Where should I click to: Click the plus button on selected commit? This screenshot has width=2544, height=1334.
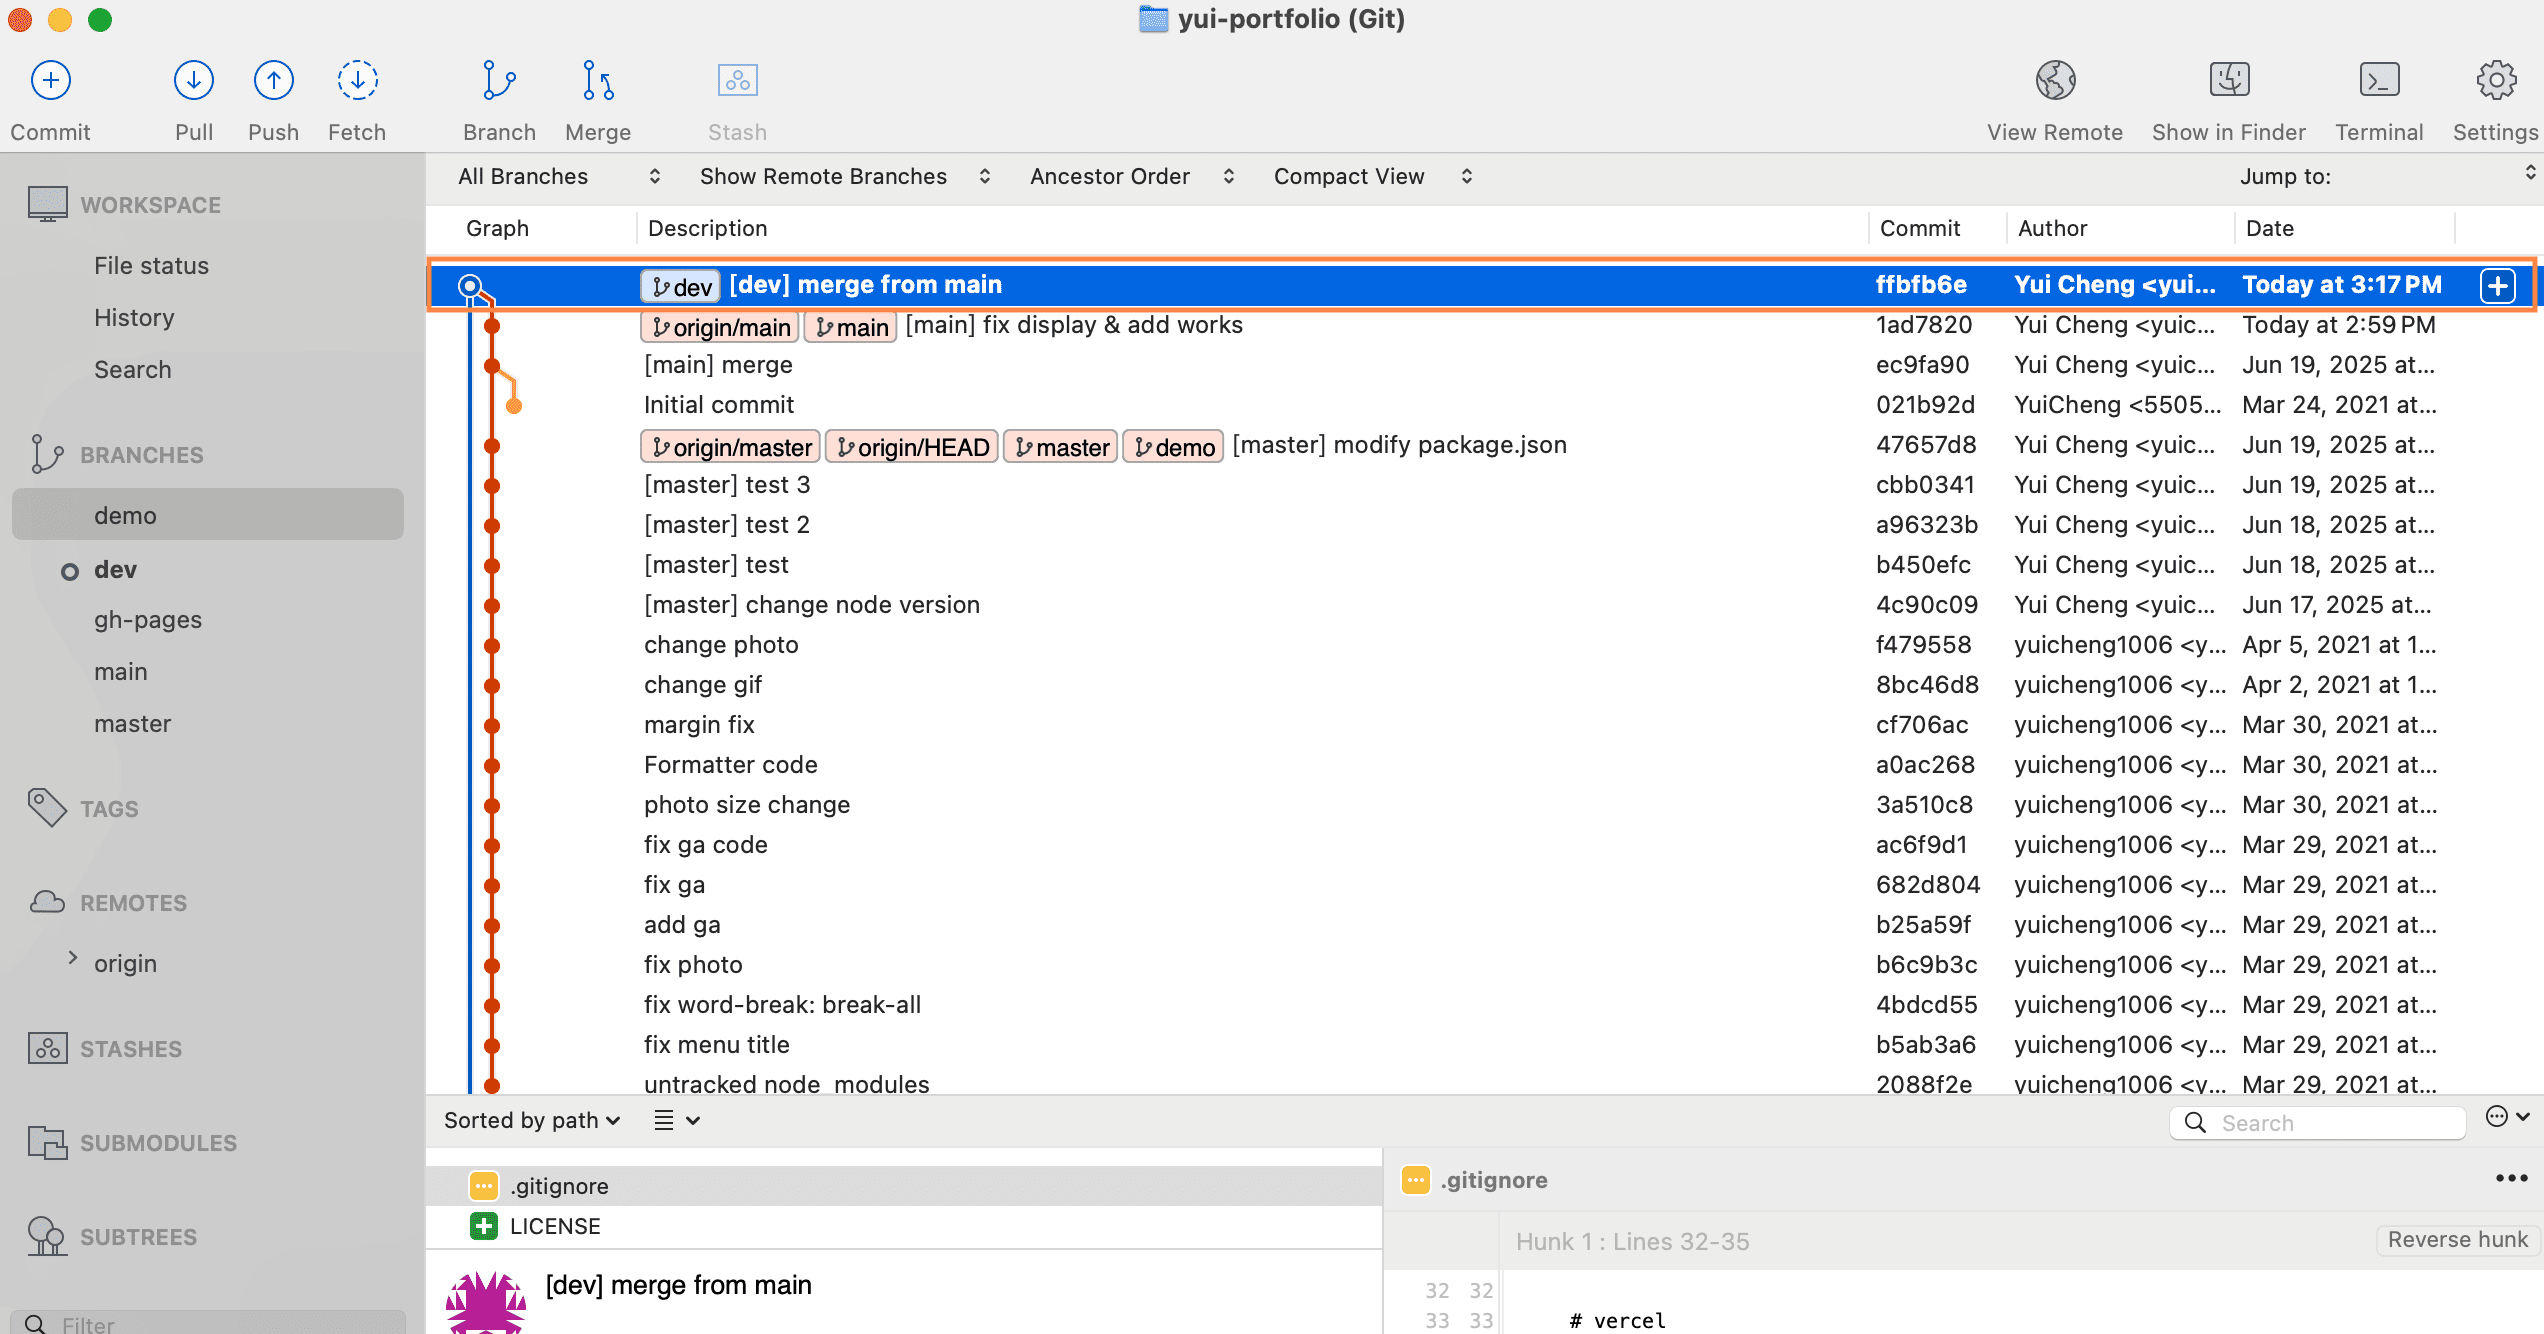tap(2497, 286)
